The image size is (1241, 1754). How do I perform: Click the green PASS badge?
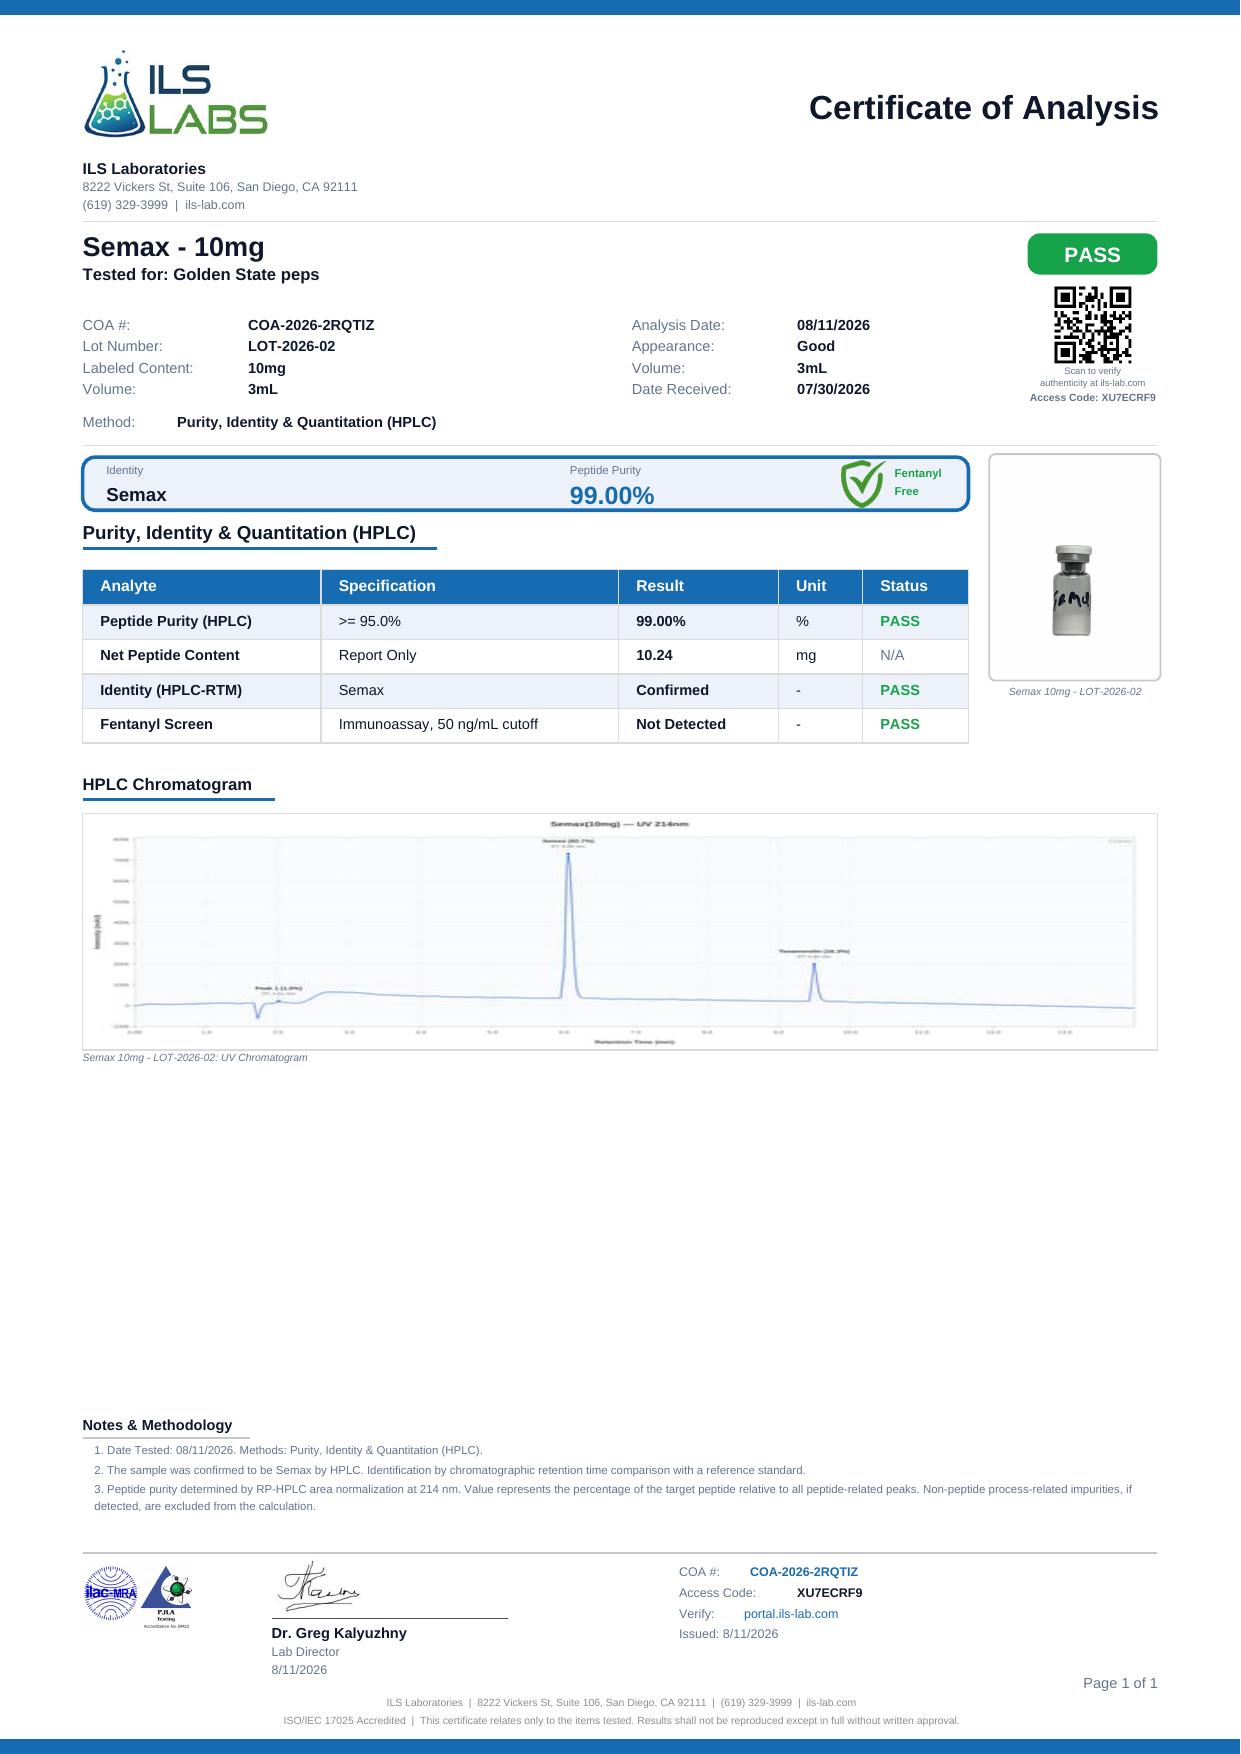(x=1092, y=254)
